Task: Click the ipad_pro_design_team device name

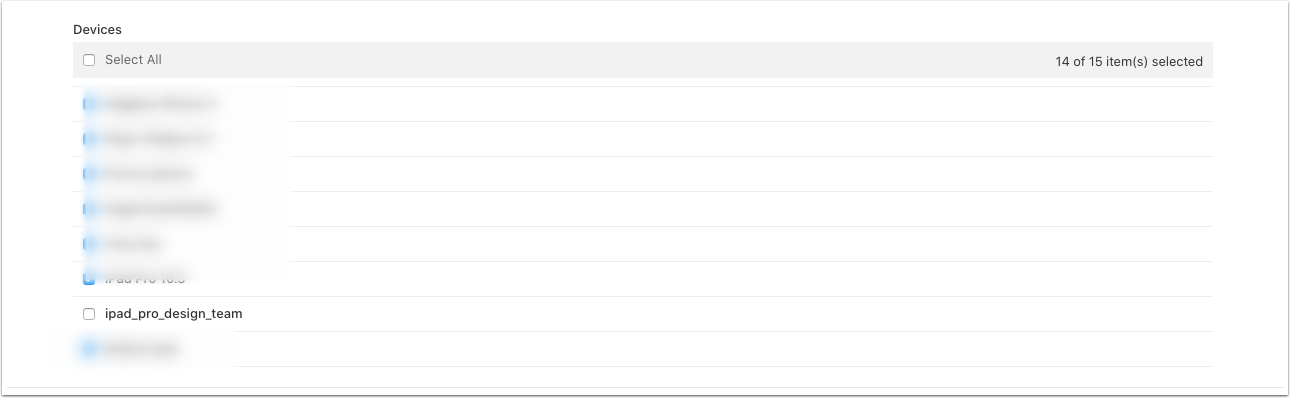Action: click(x=174, y=314)
